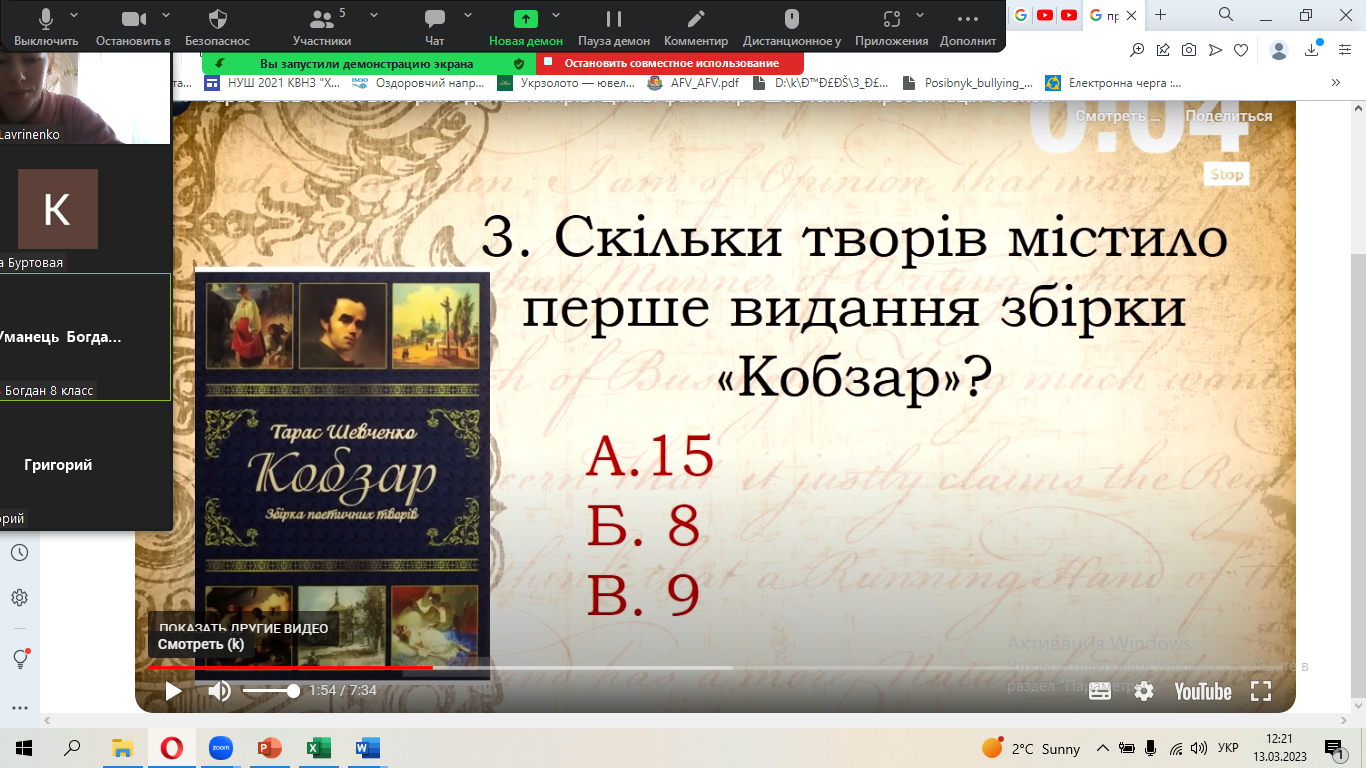The image size is (1366, 768).
Task: Click the green screen sharing status label
Action: 368,63
